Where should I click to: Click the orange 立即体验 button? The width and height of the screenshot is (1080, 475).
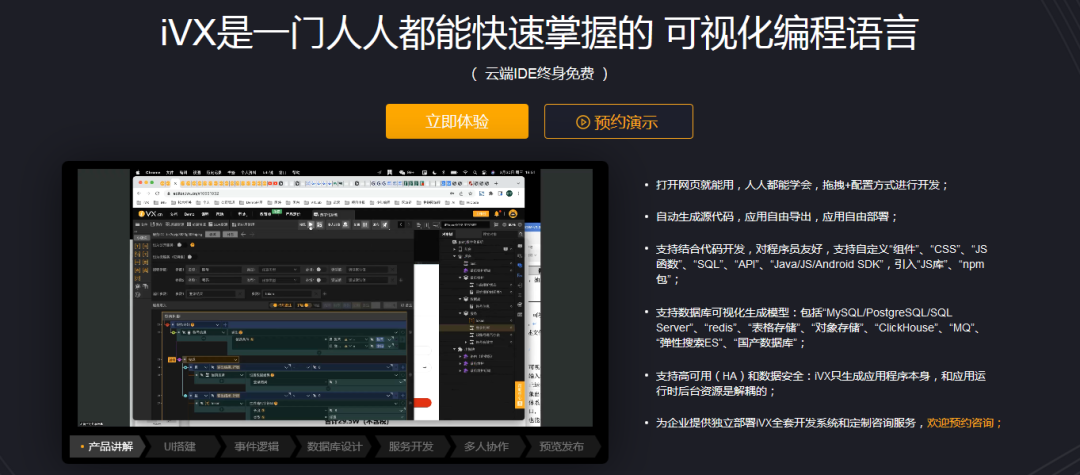tap(457, 121)
